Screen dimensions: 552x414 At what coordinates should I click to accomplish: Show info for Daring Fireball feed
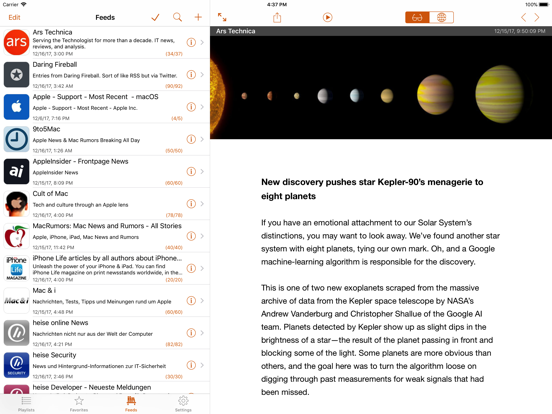point(191,75)
